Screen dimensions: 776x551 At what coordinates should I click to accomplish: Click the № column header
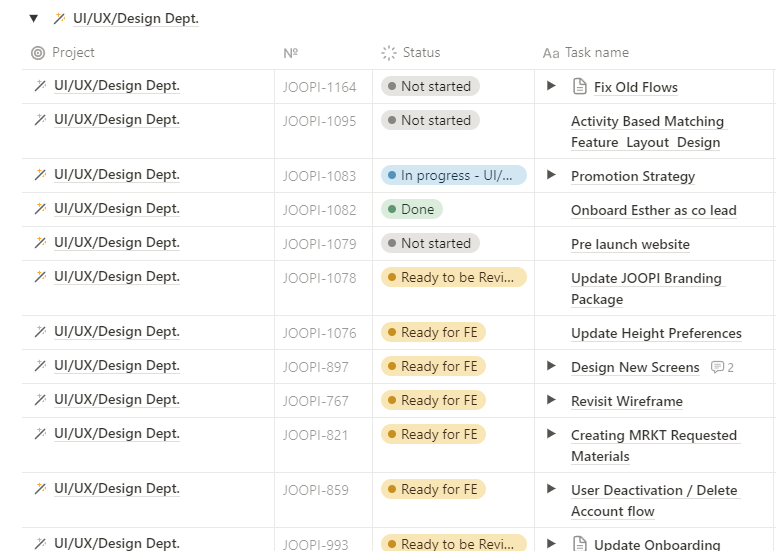[x=291, y=53]
